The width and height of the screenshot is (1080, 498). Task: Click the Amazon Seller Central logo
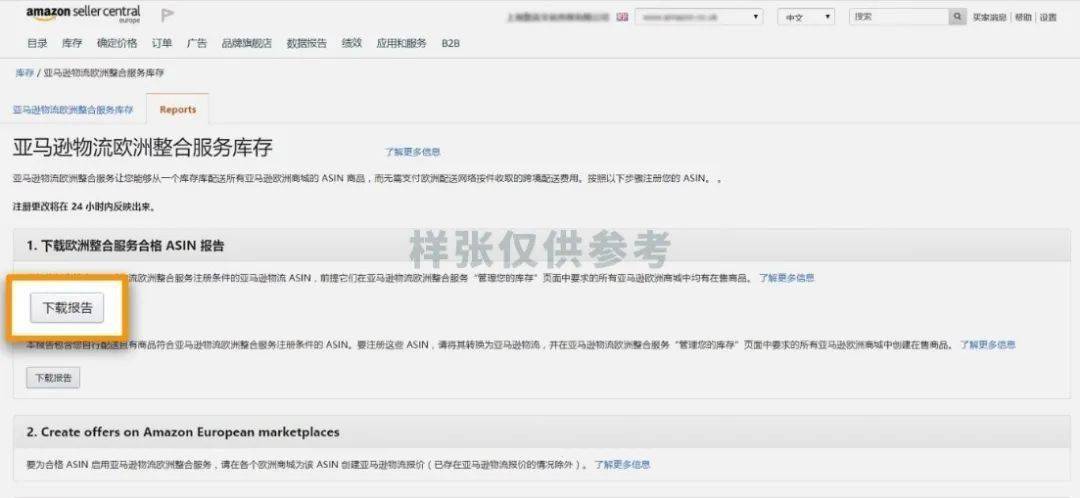tap(83, 15)
